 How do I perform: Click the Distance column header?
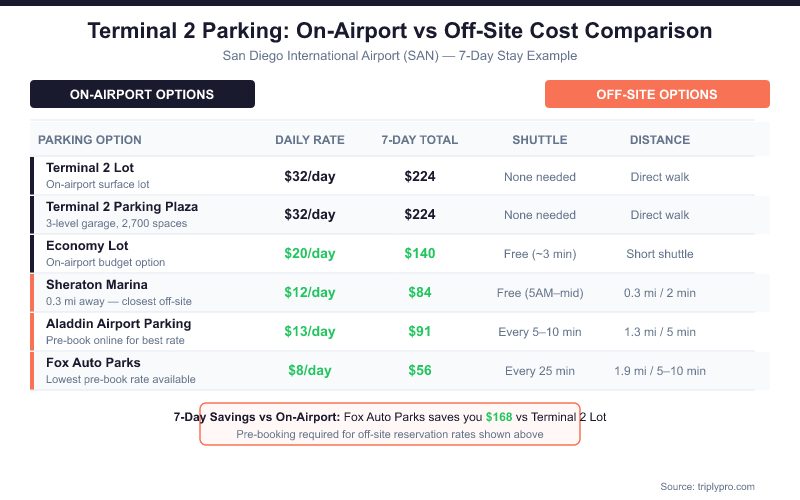(x=660, y=140)
